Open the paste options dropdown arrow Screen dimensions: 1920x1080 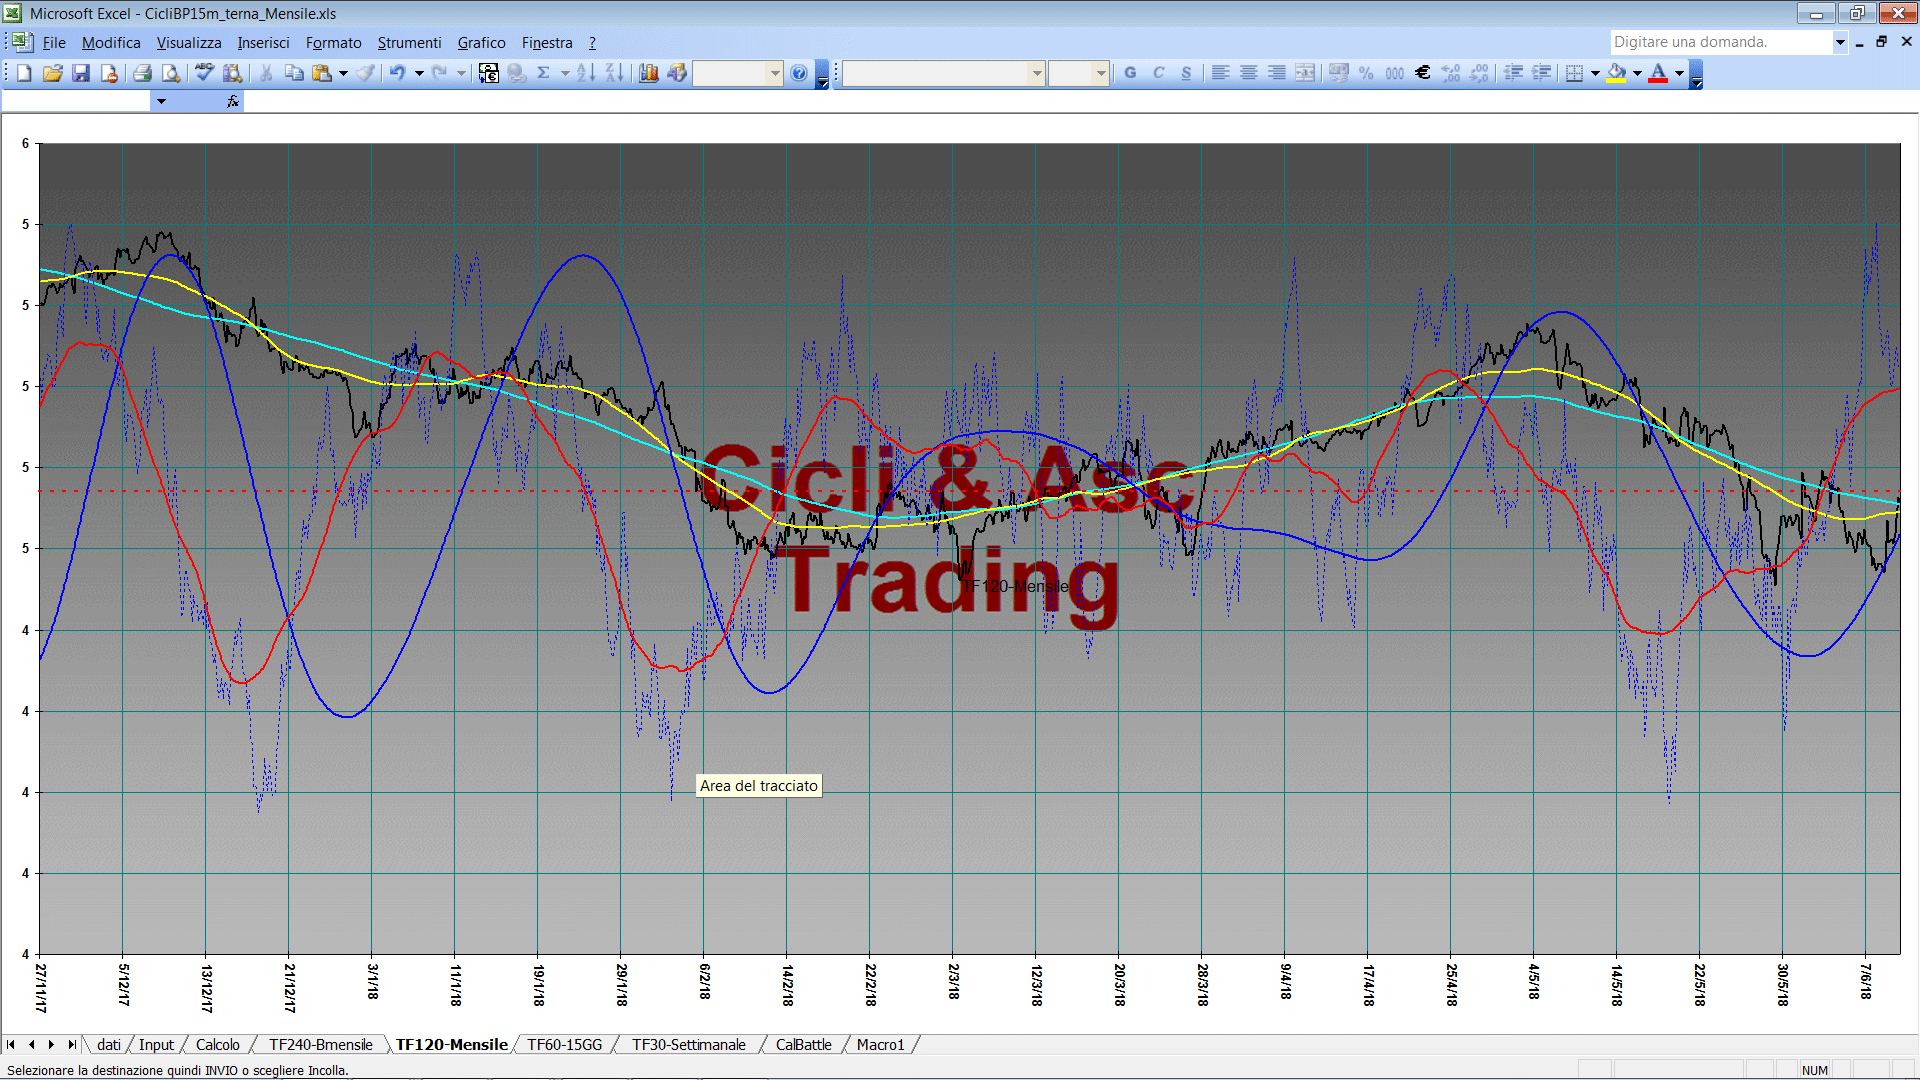tap(343, 73)
